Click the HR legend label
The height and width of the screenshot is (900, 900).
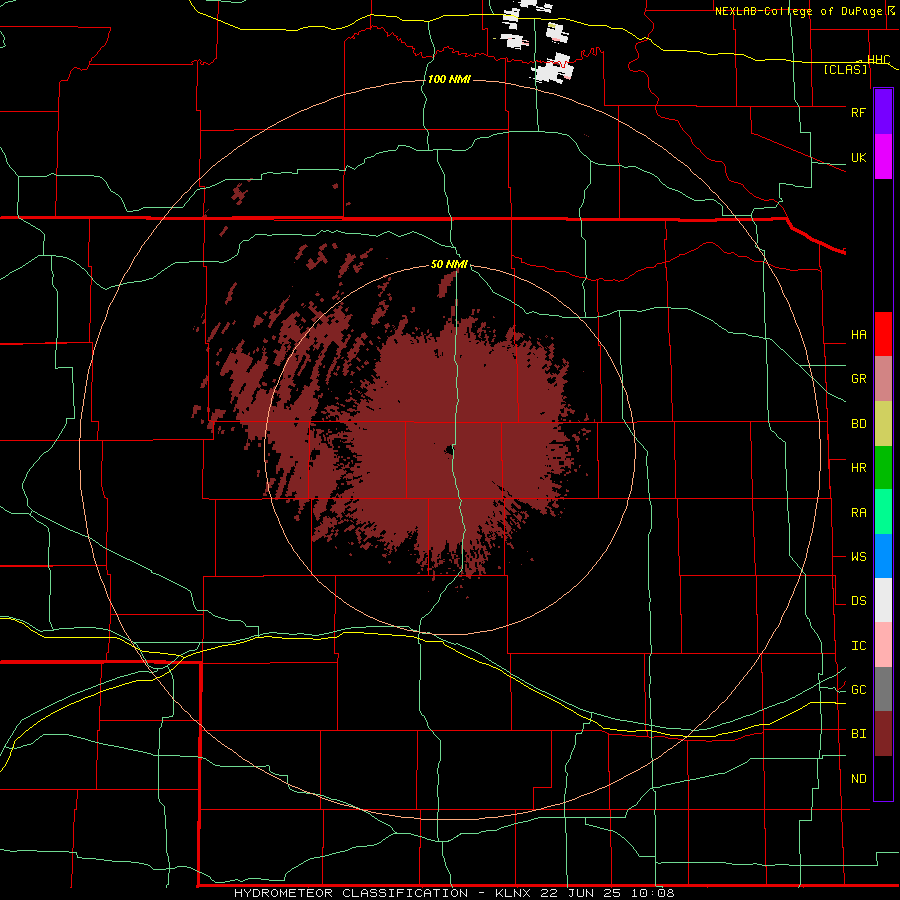click(858, 468)
